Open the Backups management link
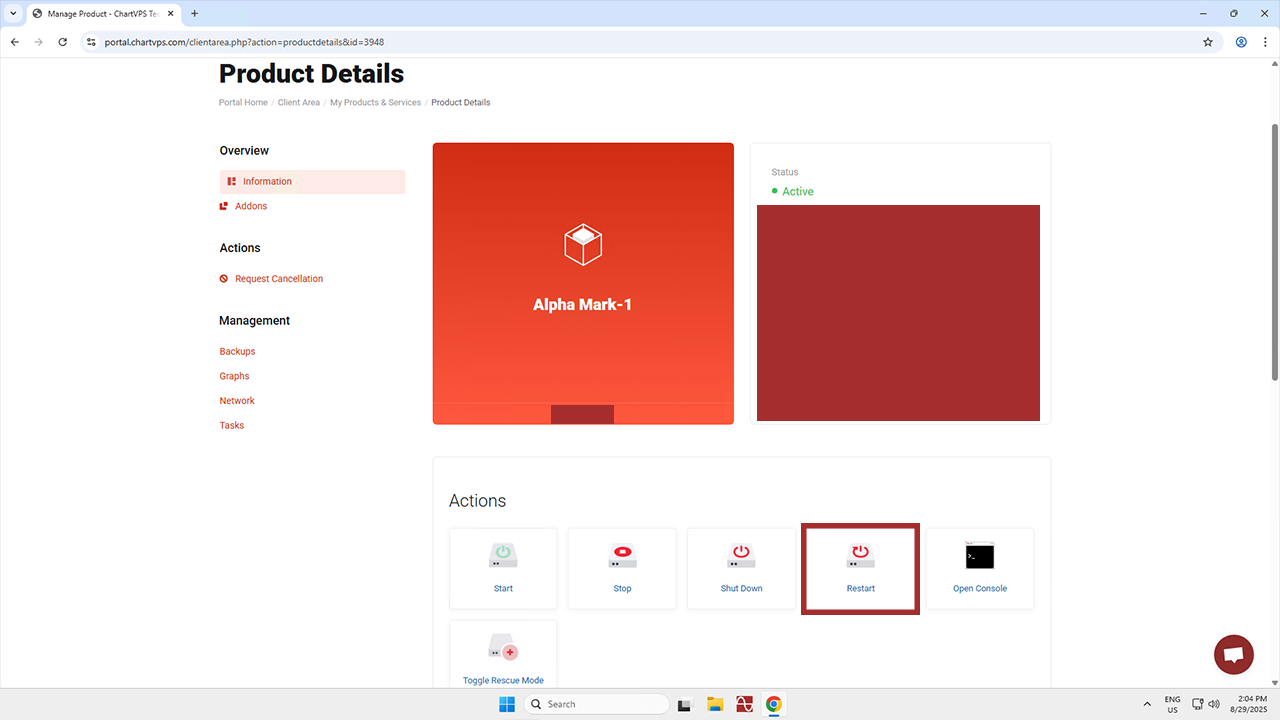The width and height of the screenshot is (1280, 720). pos(237,352)
